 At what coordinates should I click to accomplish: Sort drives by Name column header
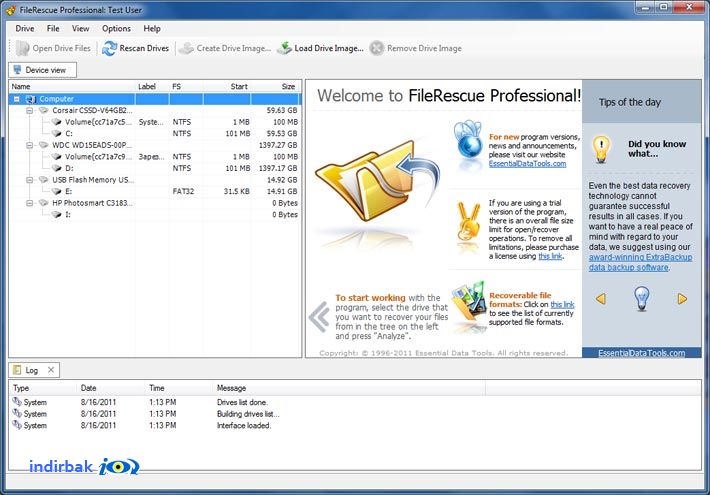(x=72, y=86)
